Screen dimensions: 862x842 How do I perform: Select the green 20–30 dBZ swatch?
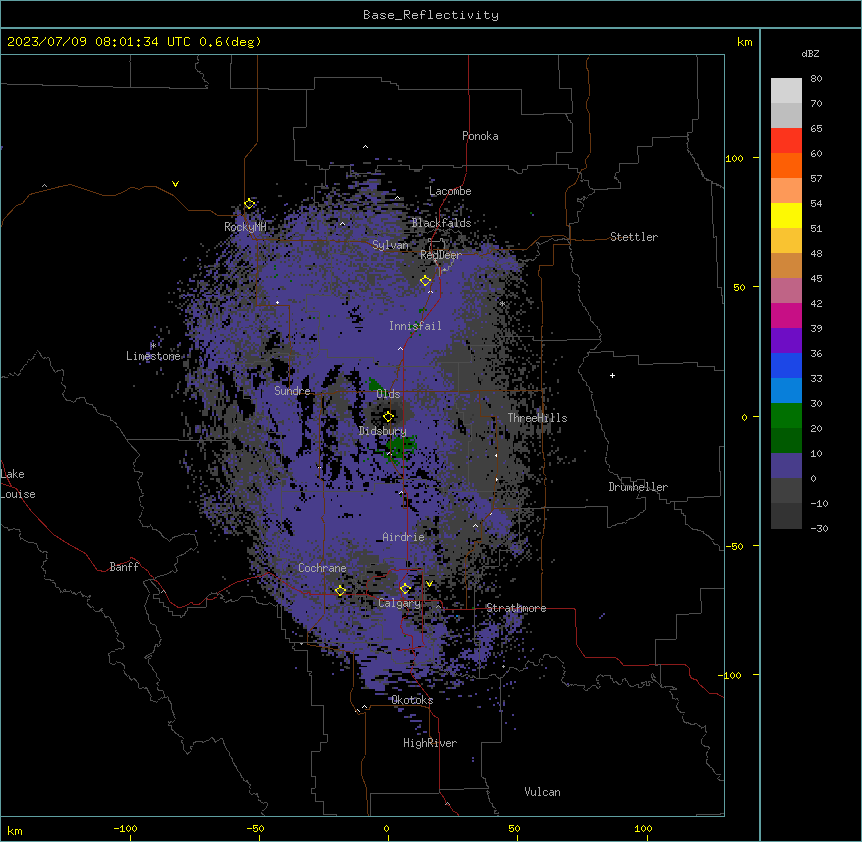(x=786, y=416)
